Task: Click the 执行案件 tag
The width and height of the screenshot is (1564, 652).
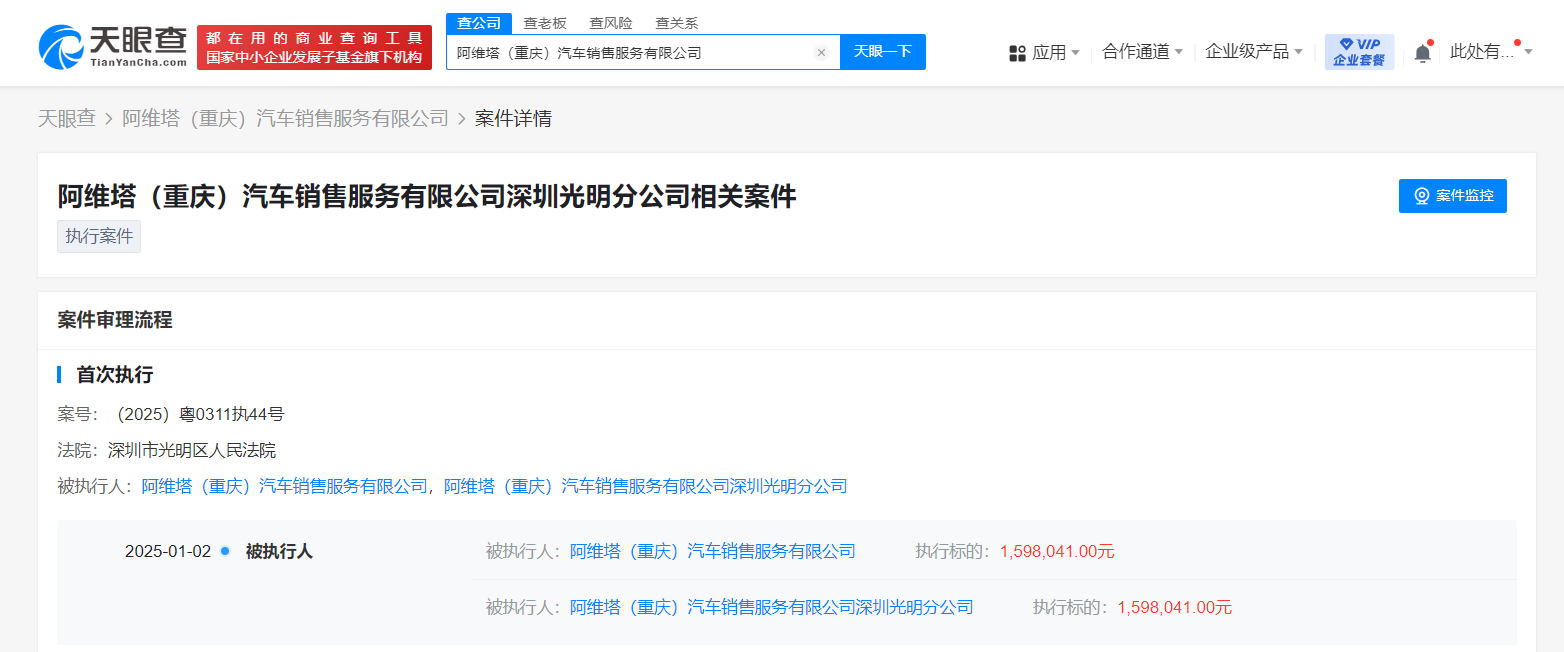Action: pos(99,237)
